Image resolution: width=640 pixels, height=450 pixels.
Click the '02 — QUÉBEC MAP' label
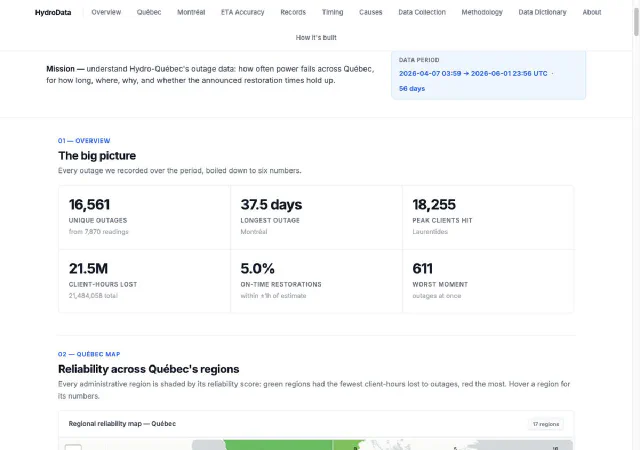click(89, 354)
